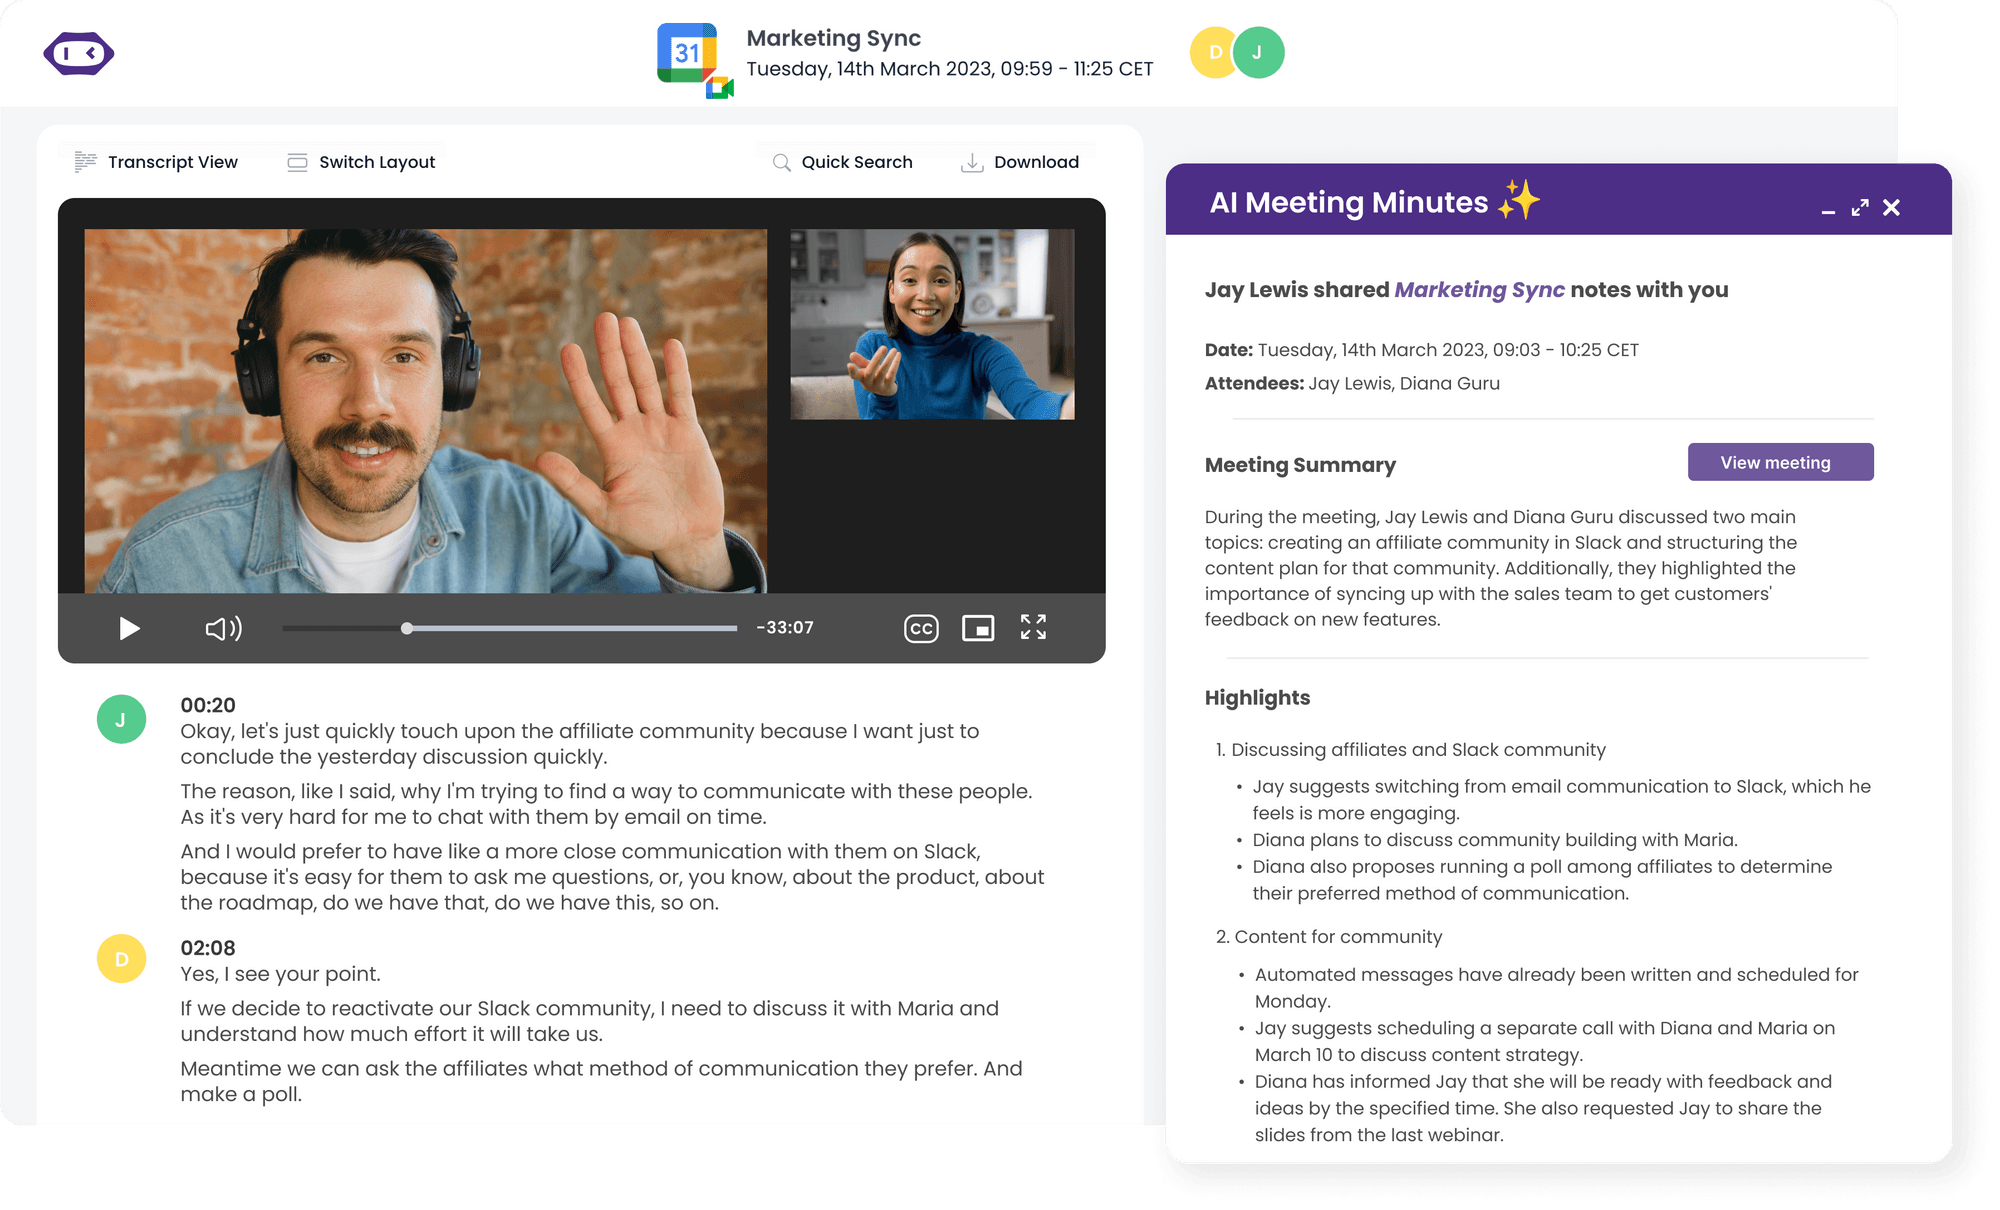Open the Marketing Sync notes link
The image size is (2000, 1210).
coord(1479,289)
